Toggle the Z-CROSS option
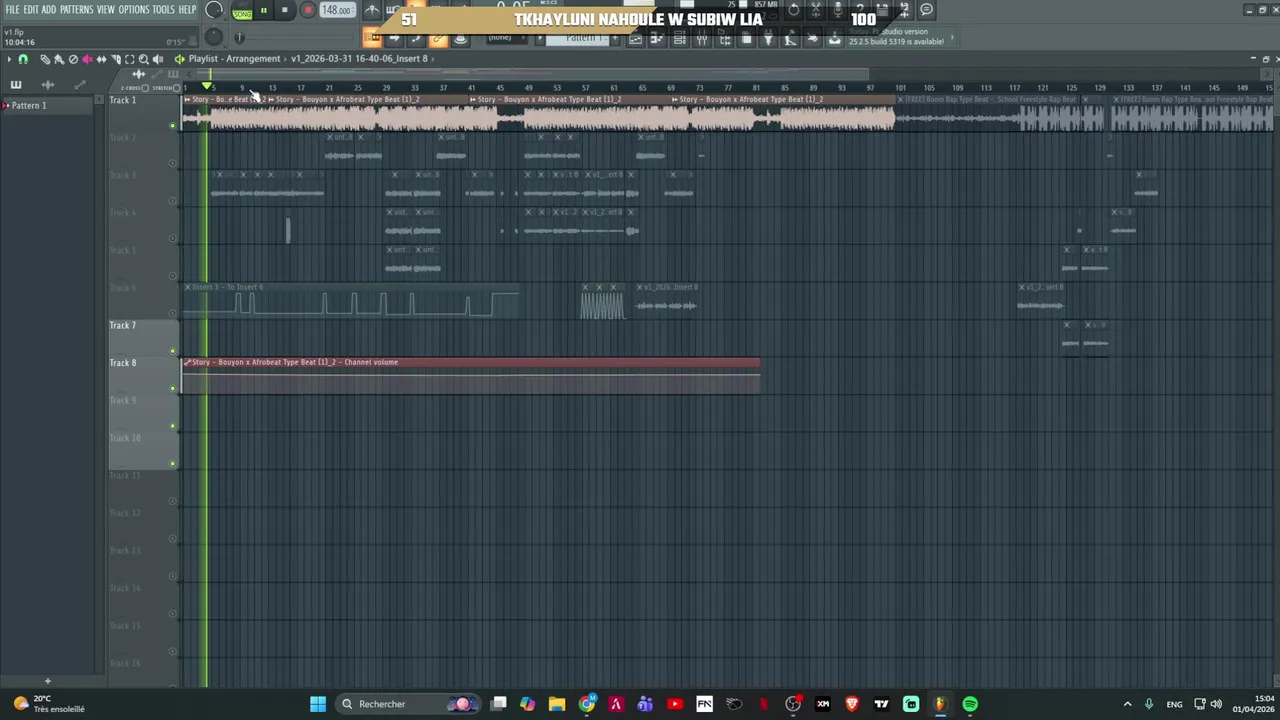The width and height of the screenshot is (1280, 720). coord(145,88)
